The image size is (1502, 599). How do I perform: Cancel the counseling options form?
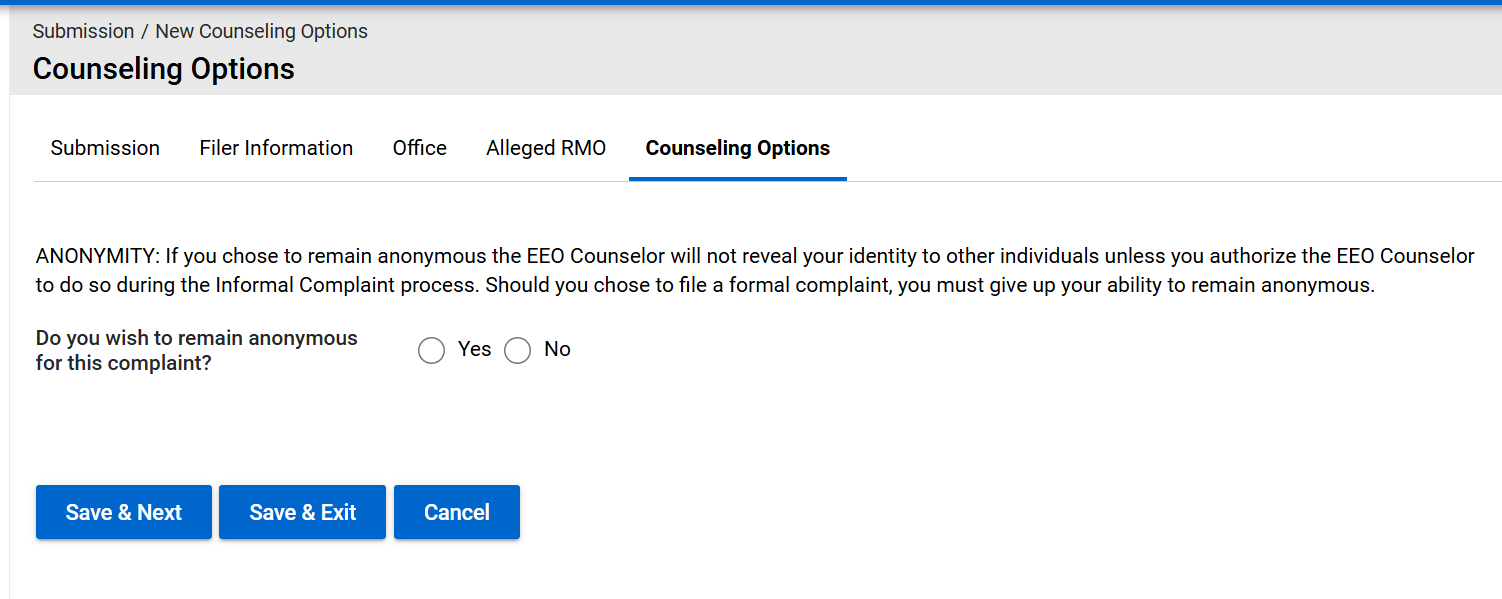(457, 512)
